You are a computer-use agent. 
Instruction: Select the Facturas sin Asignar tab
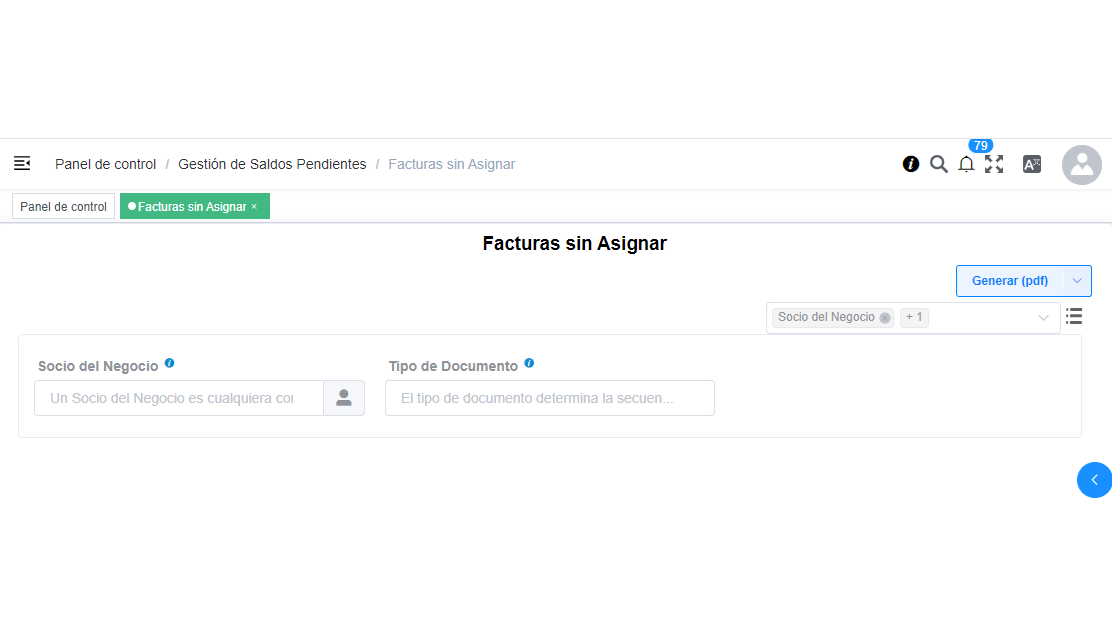tap(188, 206)
